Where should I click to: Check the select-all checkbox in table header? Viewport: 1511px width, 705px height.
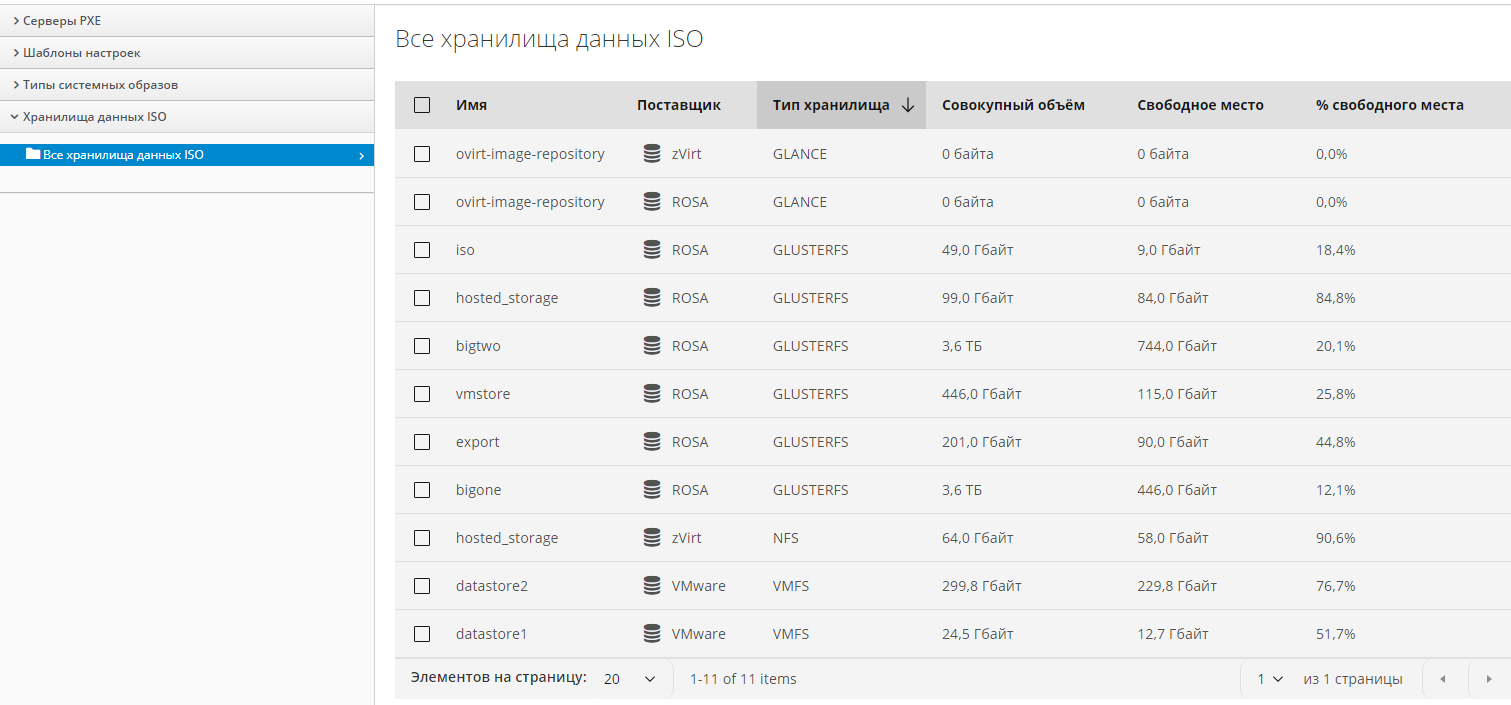422,105
